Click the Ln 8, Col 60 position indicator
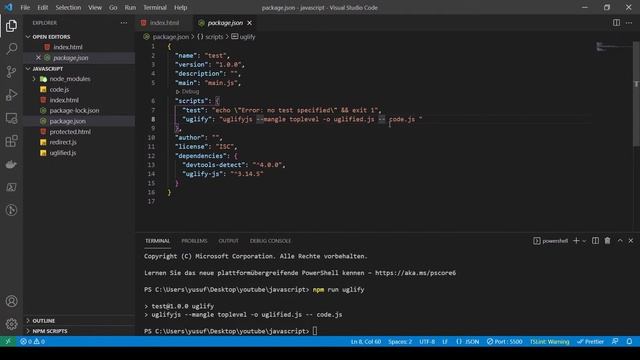Image resolution: width=640 pixels, height=360 pixels. point(366,342)
